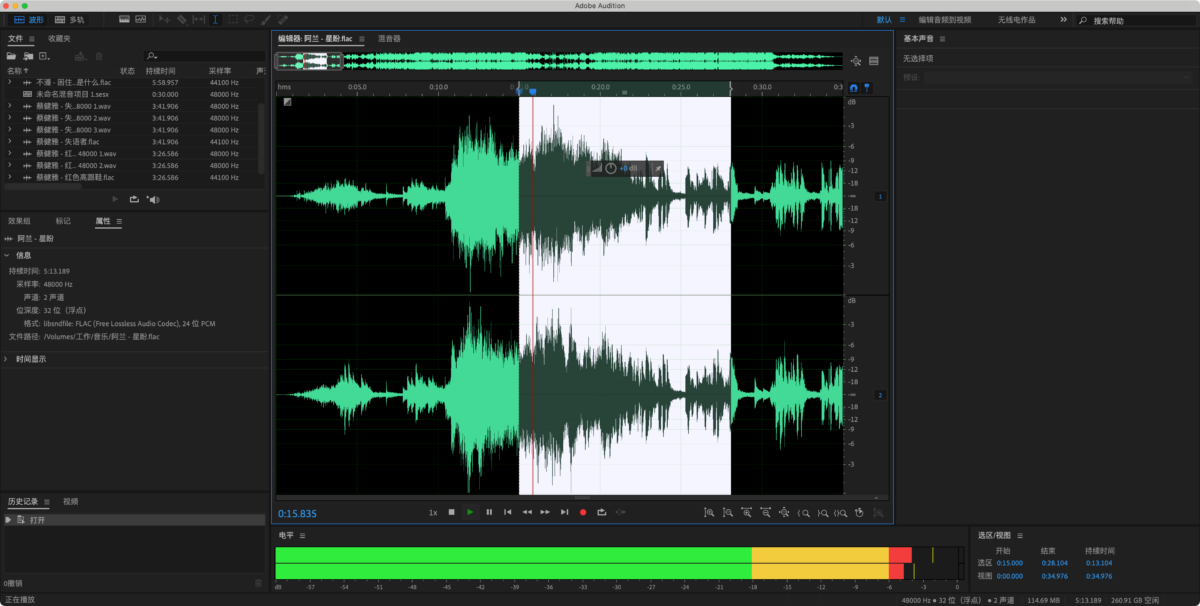Open the 标记 tab

click(63, 221)
